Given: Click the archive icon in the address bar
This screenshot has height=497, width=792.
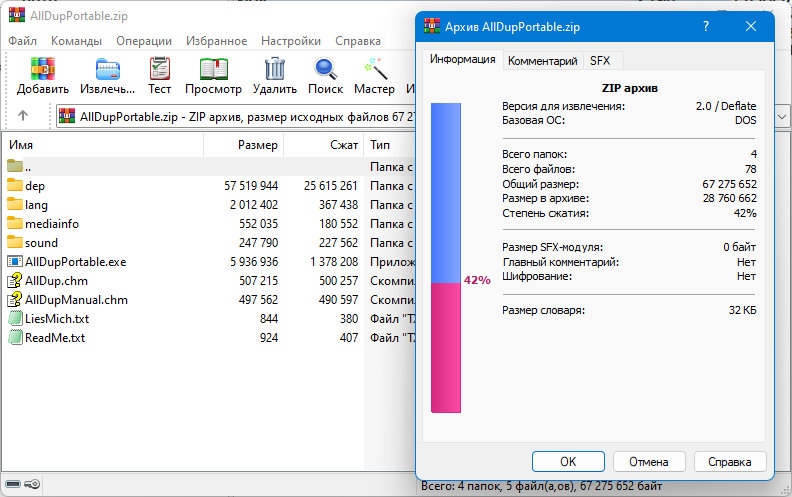Looking at the screenshot, I should pyautogui.click(x=67, y=116).
